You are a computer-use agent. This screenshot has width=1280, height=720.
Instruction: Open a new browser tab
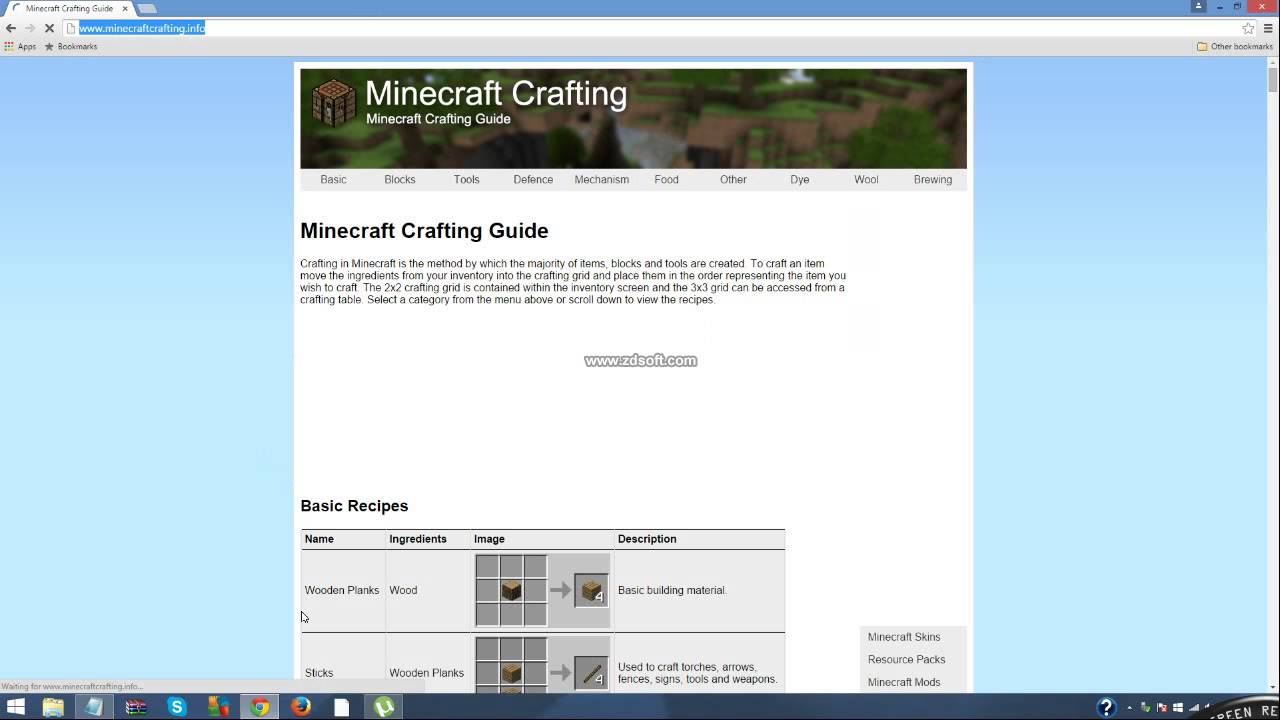coord(147,9)
